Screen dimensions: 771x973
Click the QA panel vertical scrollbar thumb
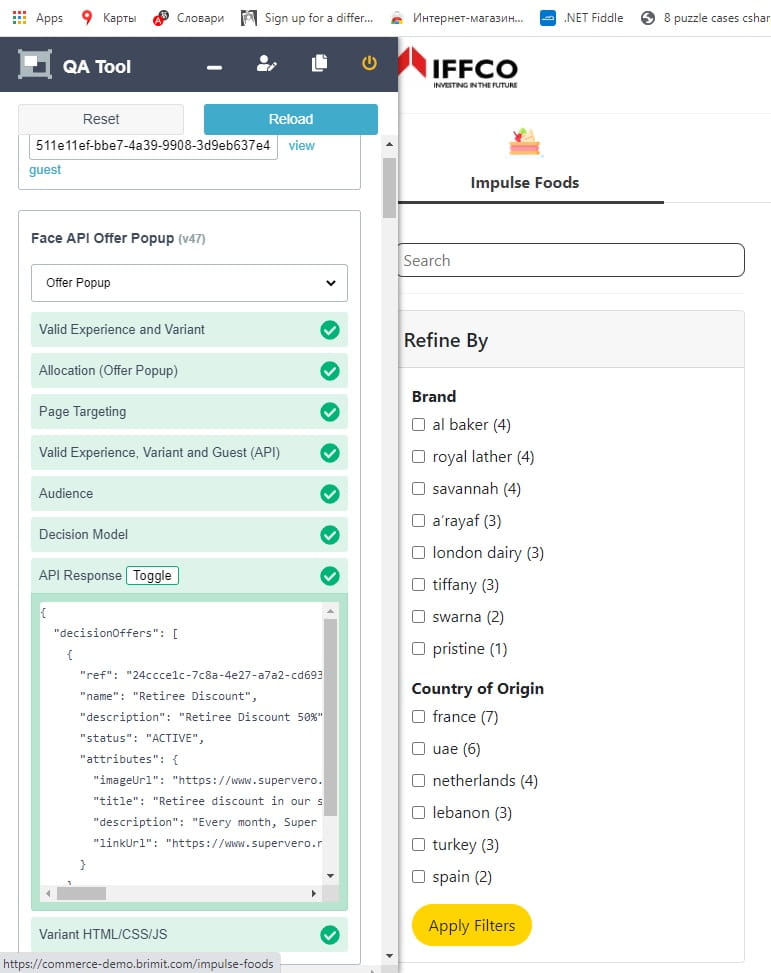[x=389, y=187]
